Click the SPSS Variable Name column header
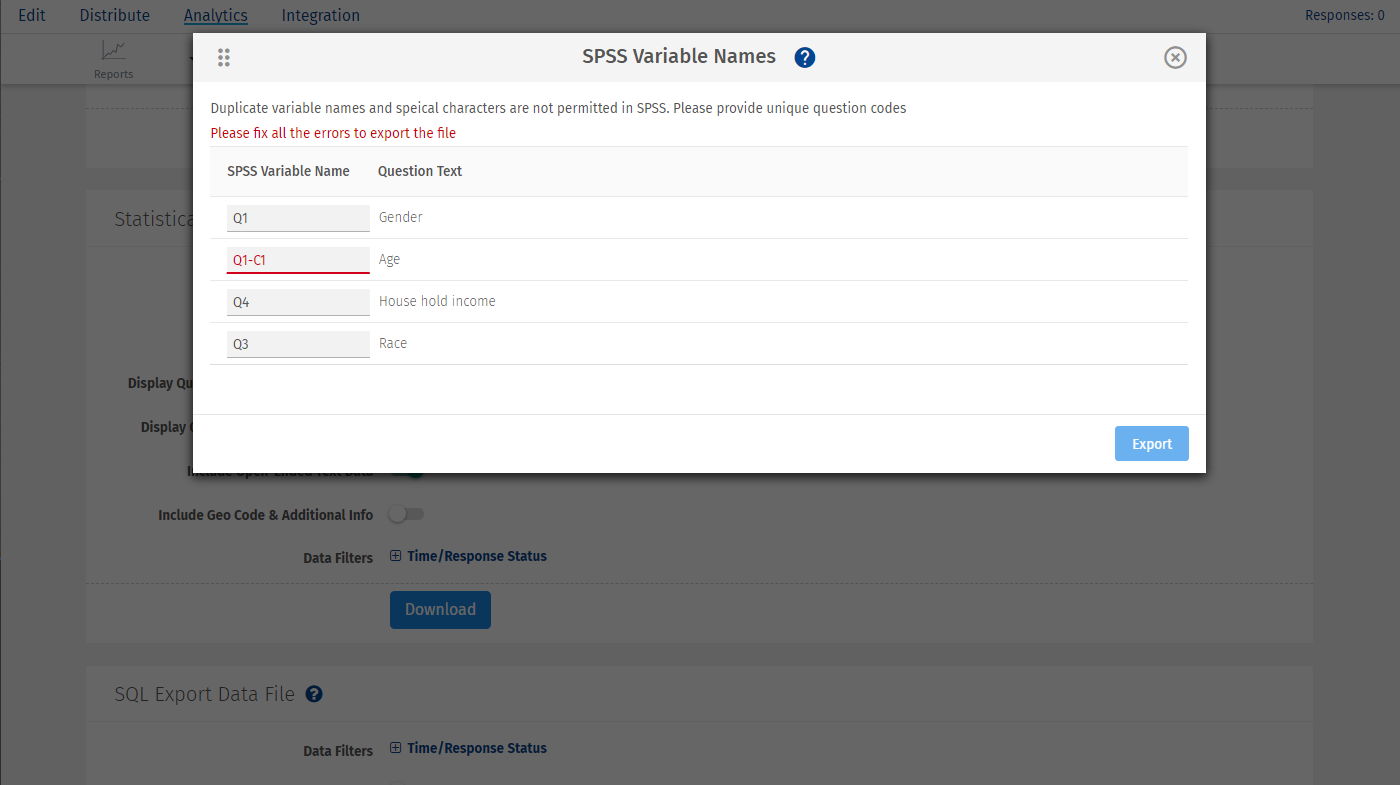The height and width of the screenshot is (785, 1400). pyautogui.click(x=288, y=171)
